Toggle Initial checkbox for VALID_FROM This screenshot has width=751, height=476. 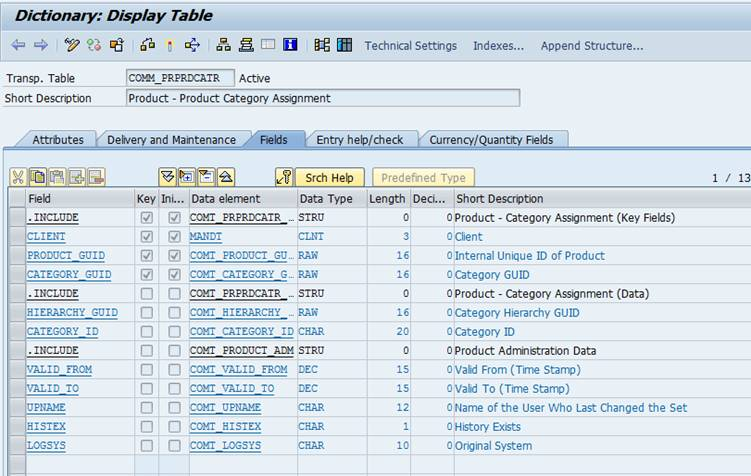(x=174, y=370)
